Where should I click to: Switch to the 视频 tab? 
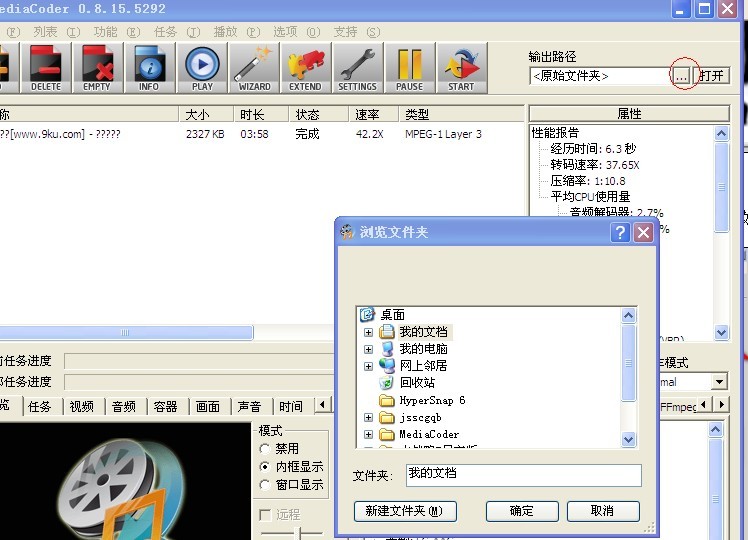pos(82,406)
